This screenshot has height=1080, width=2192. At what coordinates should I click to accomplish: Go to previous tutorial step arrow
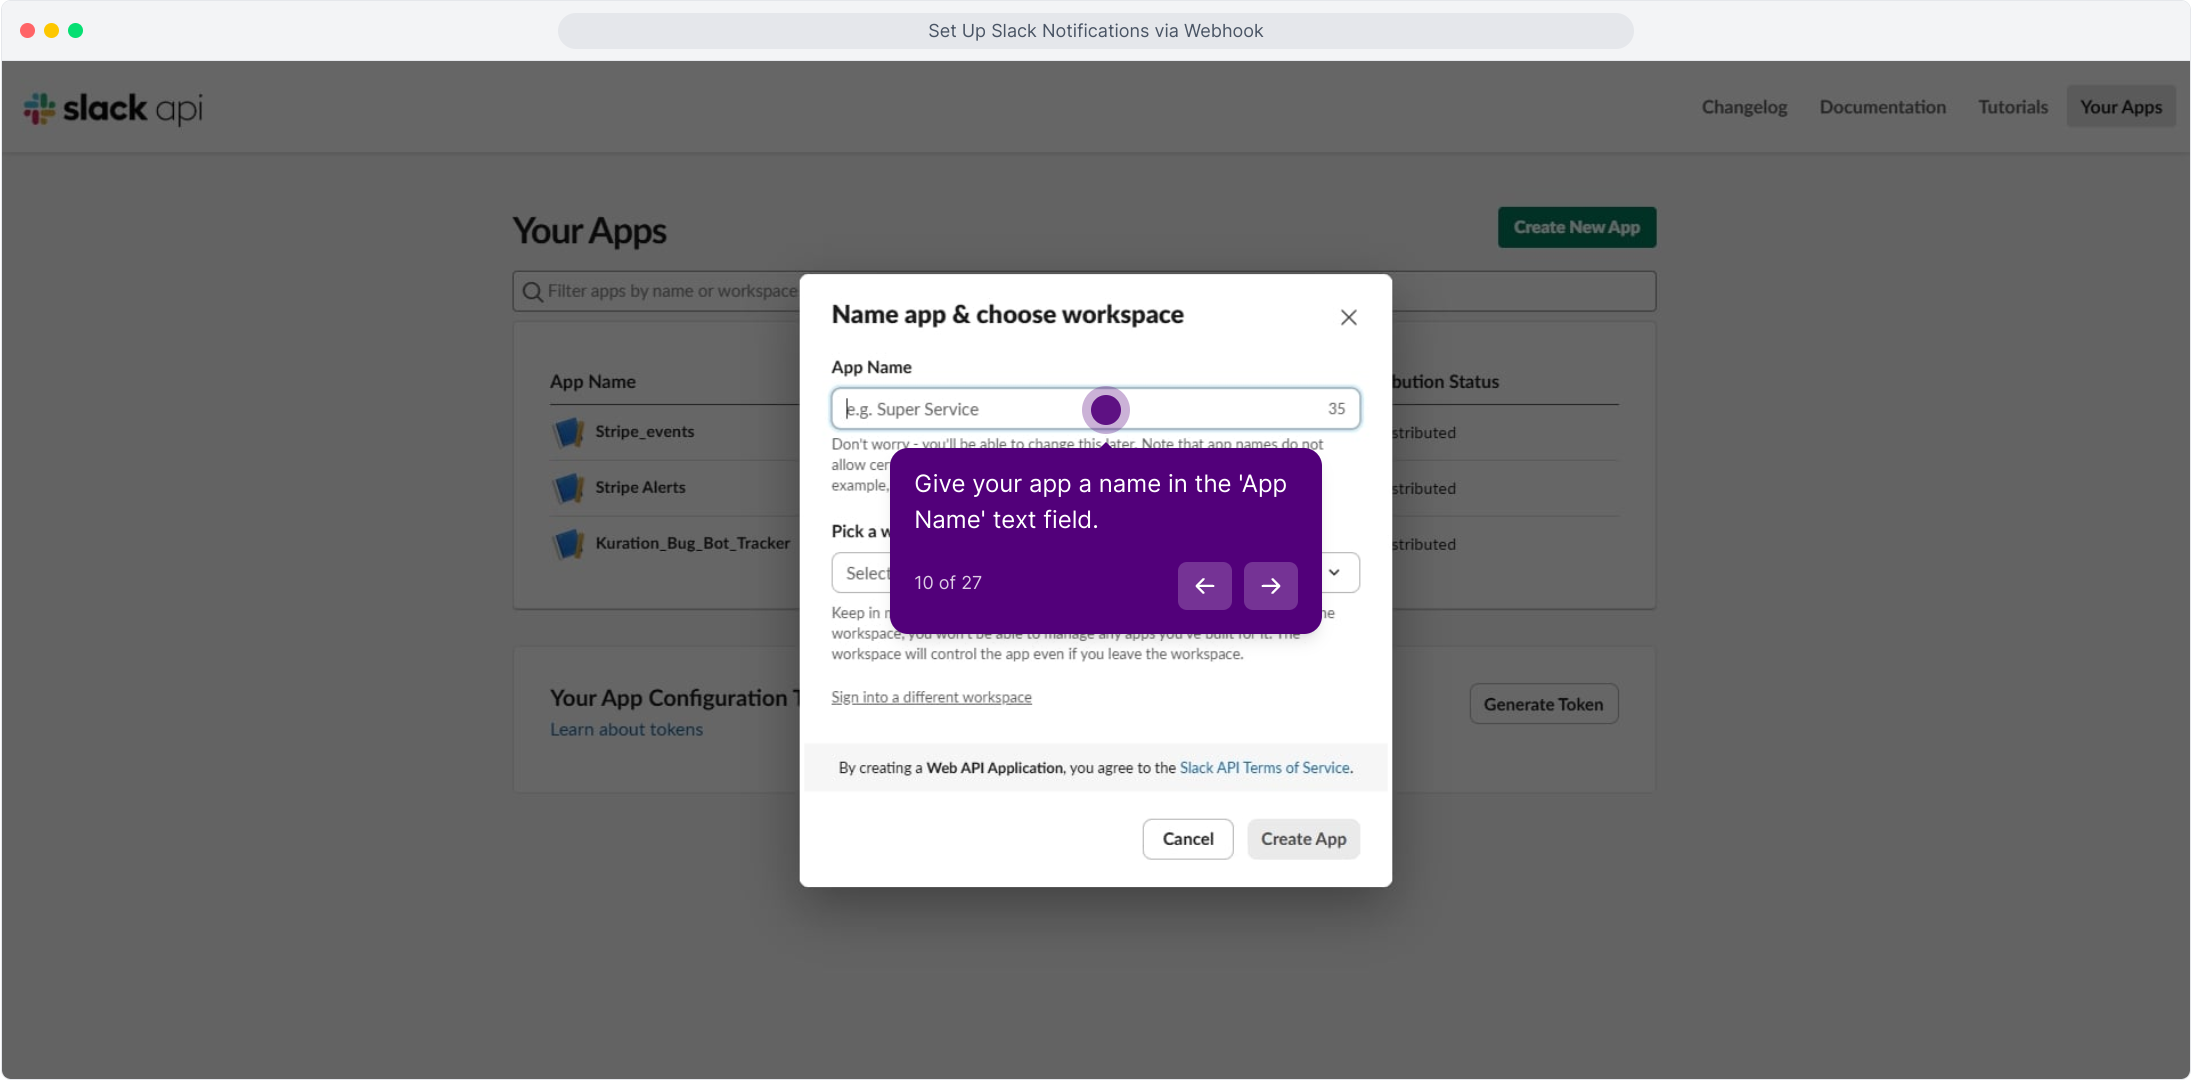pos(1204,586)
